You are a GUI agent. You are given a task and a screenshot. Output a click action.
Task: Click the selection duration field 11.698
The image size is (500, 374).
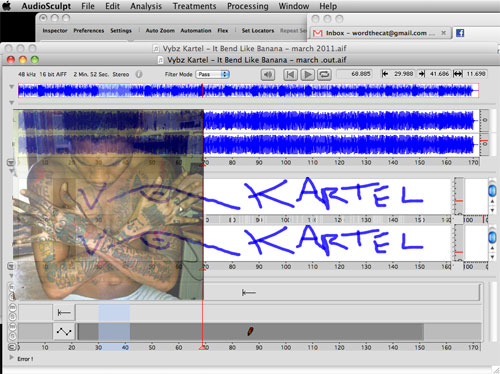(475, 74)
